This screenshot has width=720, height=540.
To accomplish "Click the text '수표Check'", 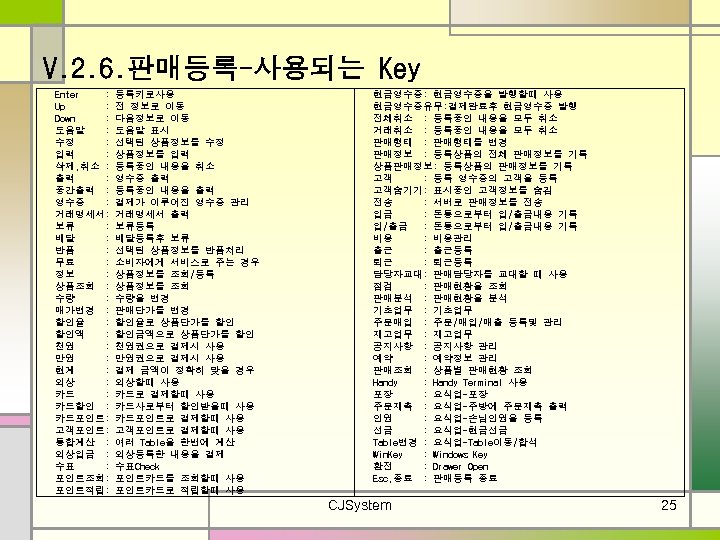I will tap(137, 466).
